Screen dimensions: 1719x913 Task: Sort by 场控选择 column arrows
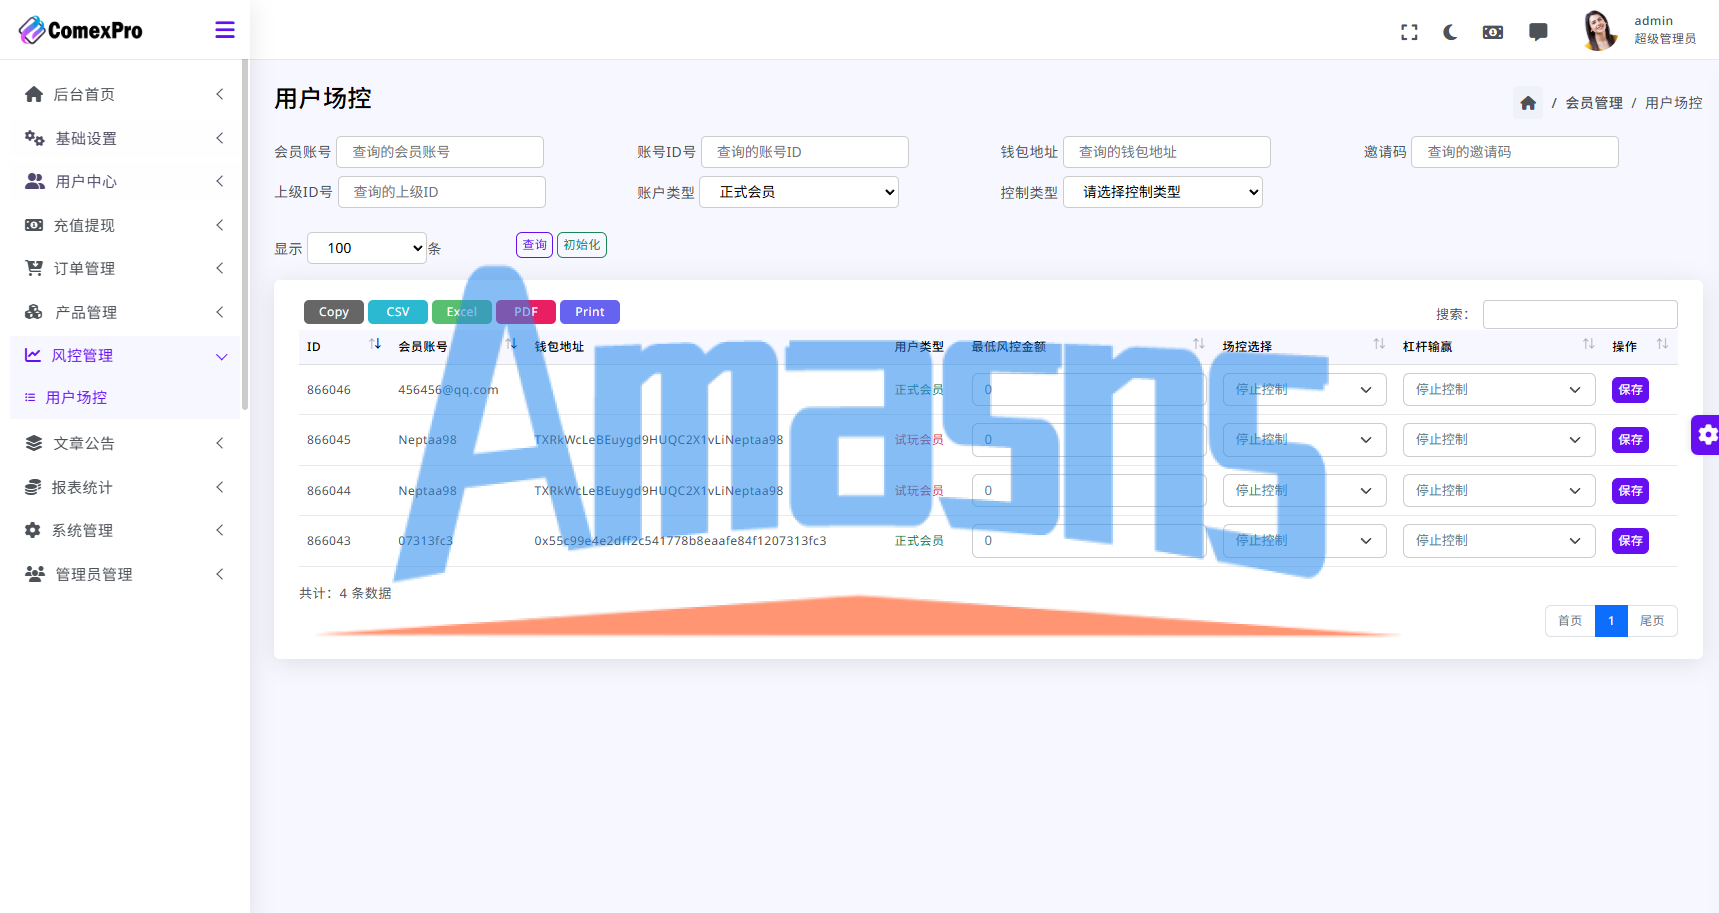tap(1379, 344)
